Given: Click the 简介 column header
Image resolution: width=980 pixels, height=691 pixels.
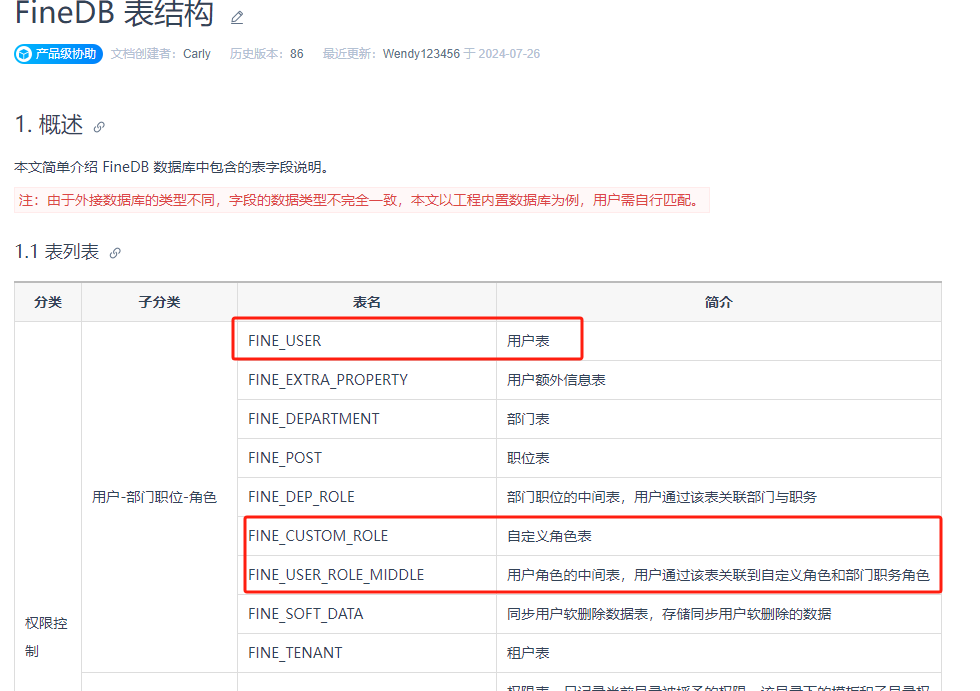Looking at the screenshot, I should 719,302.
